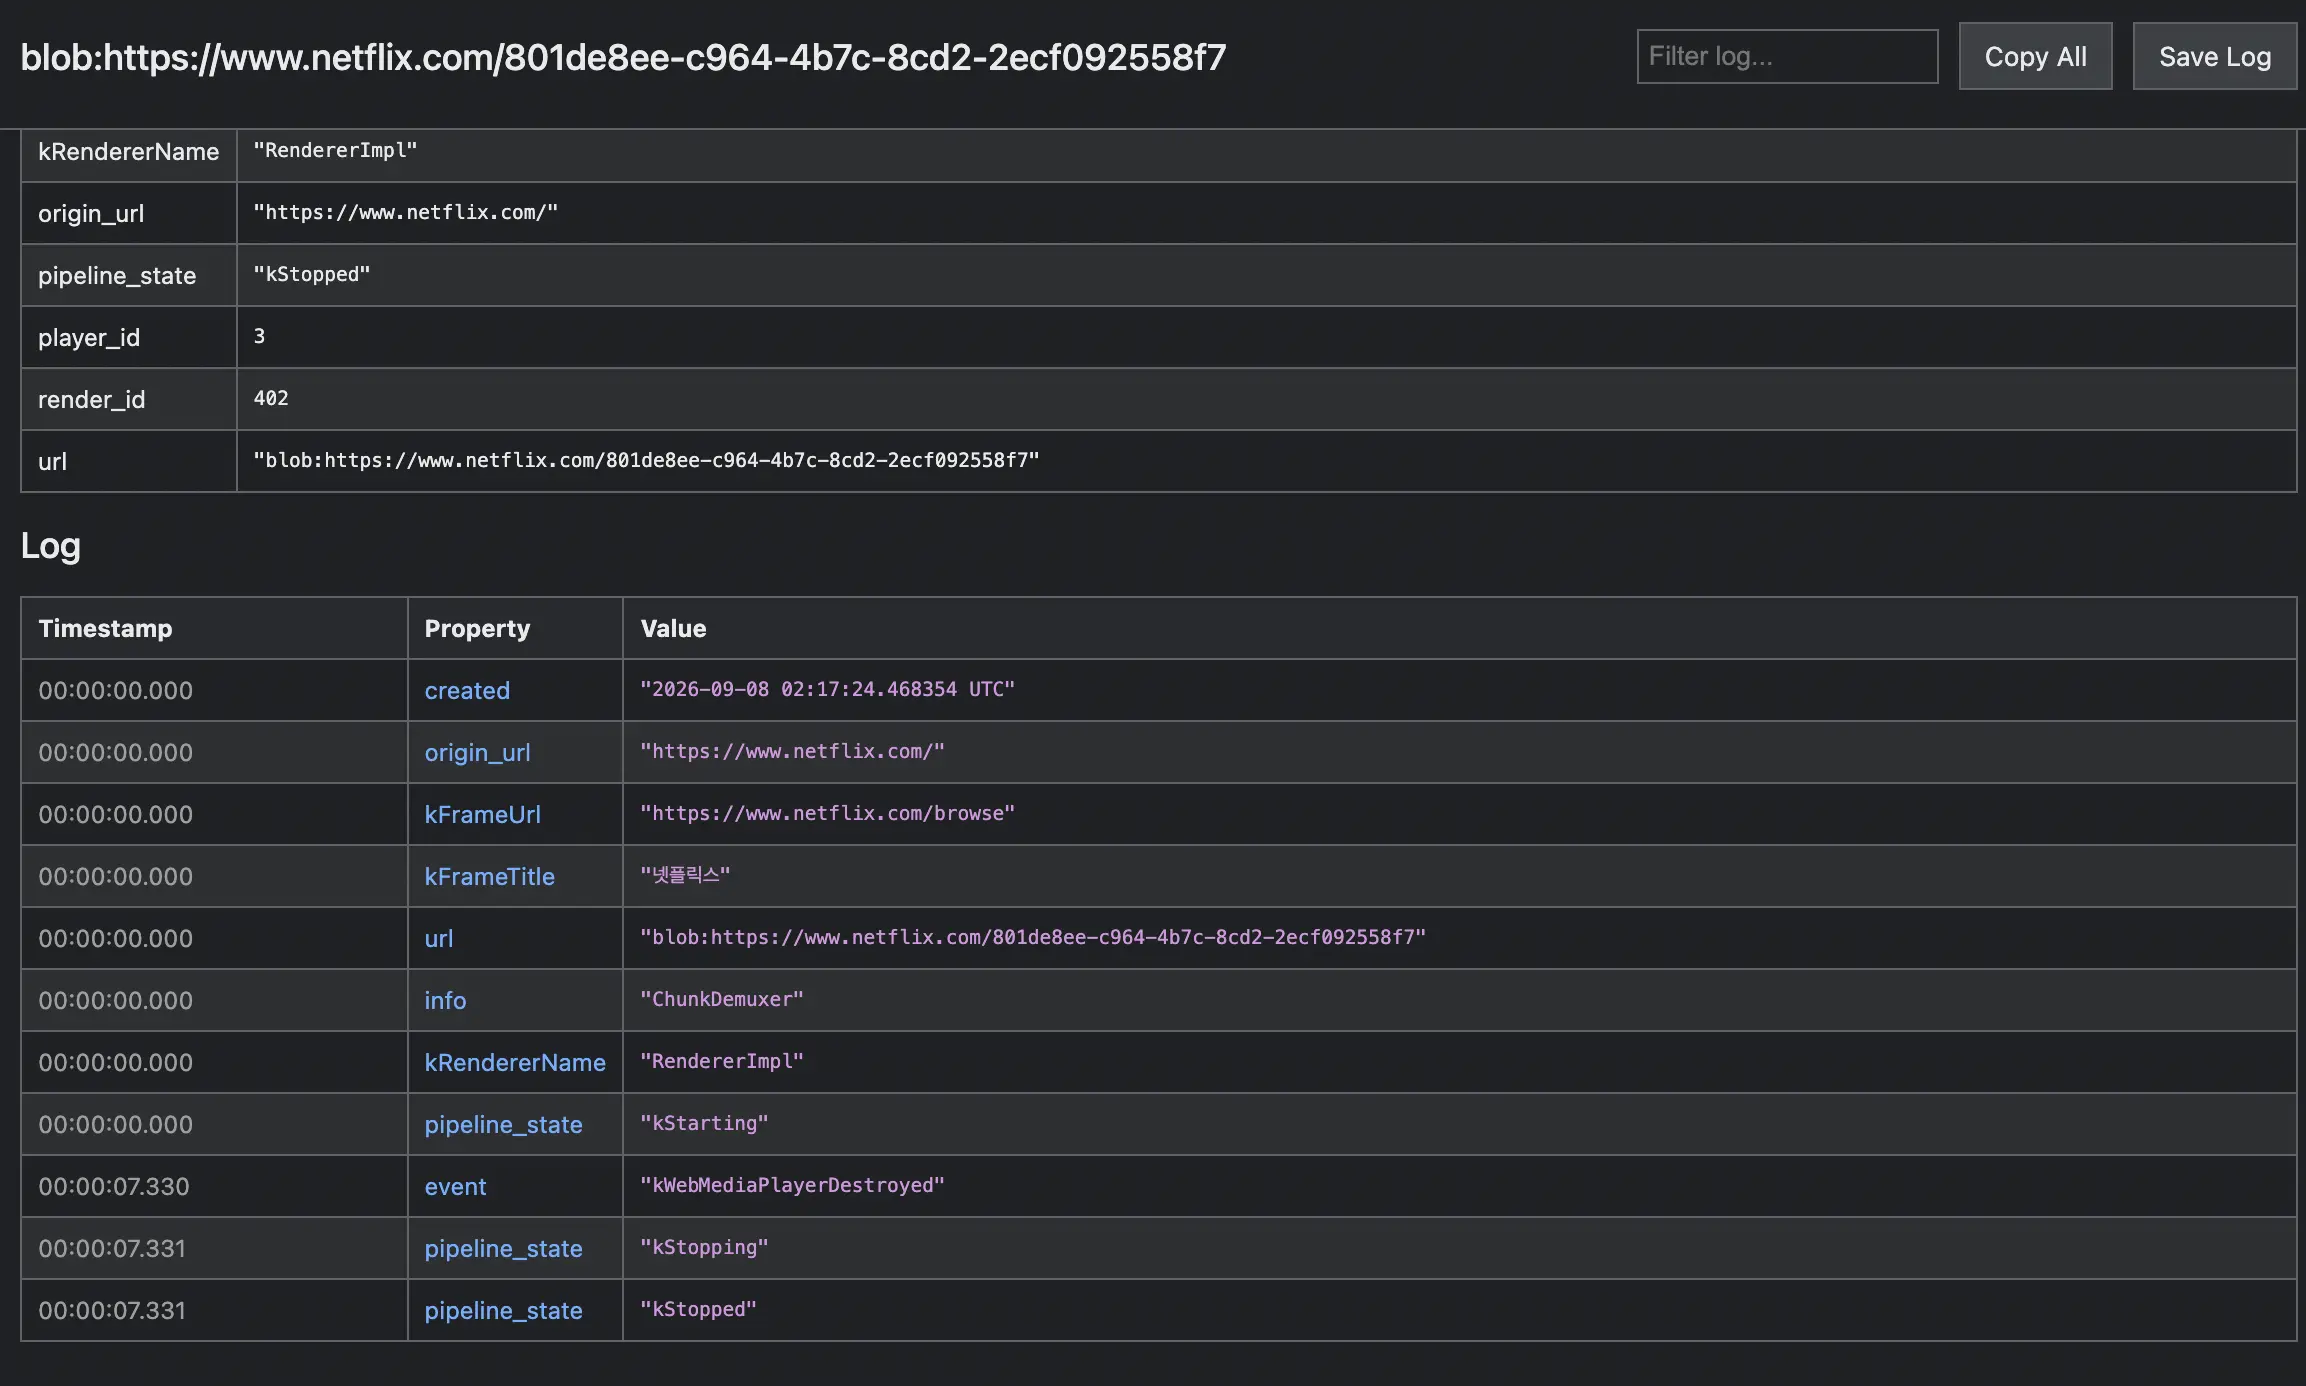
Task: Click the origin_url label in the properties table
Action: pos(91,213)
